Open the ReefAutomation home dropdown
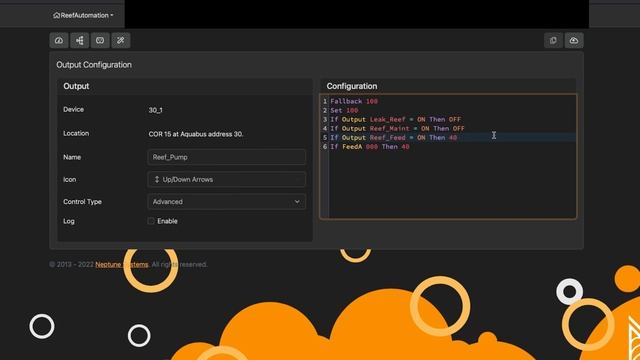Viewport: 640px width, 360px height. click(83, 16)
